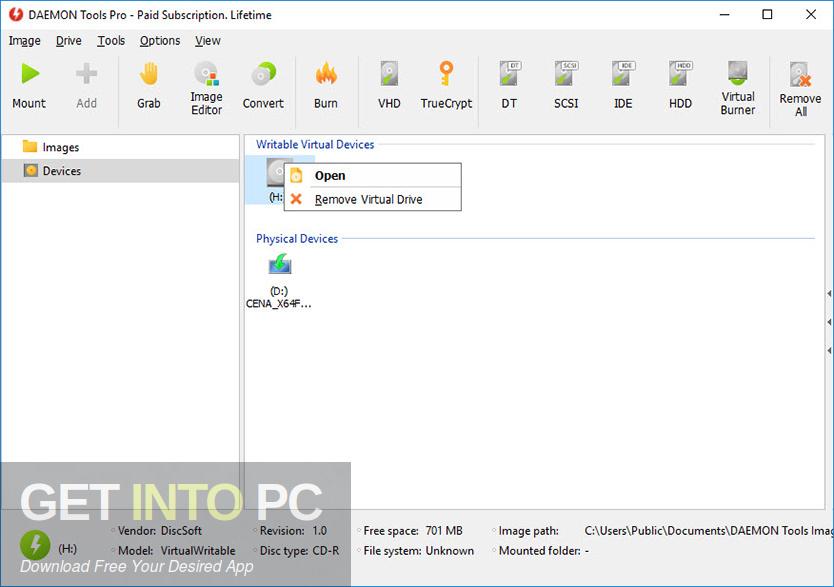Open the TrueCrypt key tool
The height and width of the screenshot is (587, 834).
coord(446,73)
